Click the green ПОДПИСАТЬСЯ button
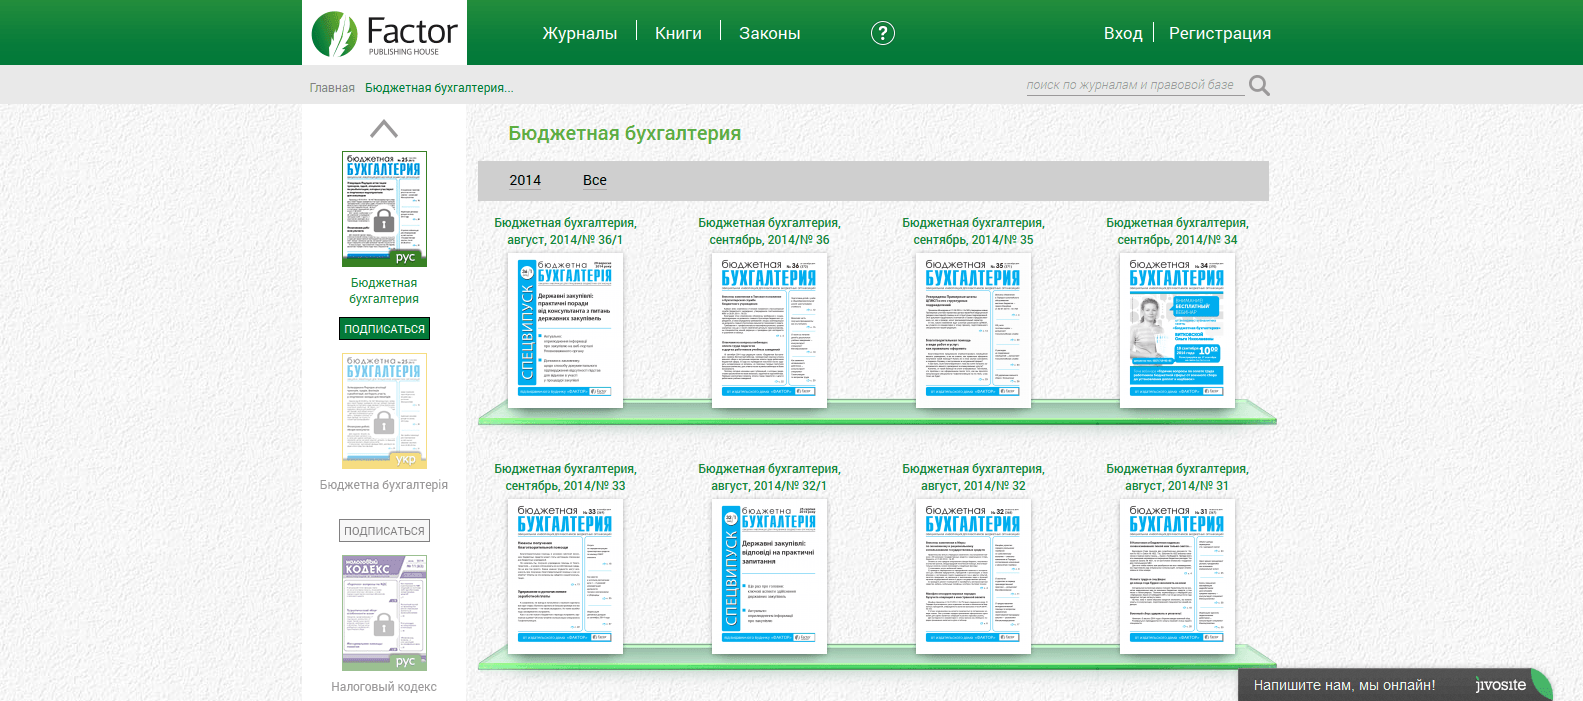This screenshot has width=1583, height=701. pos(384,329)
